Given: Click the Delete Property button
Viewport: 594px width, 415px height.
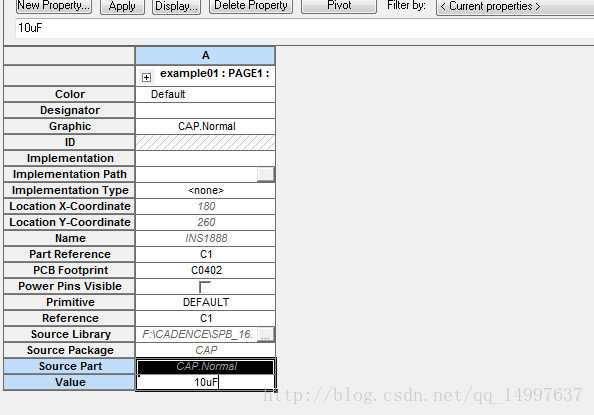Looking at the screenshot, I should [x=251, y=6].
